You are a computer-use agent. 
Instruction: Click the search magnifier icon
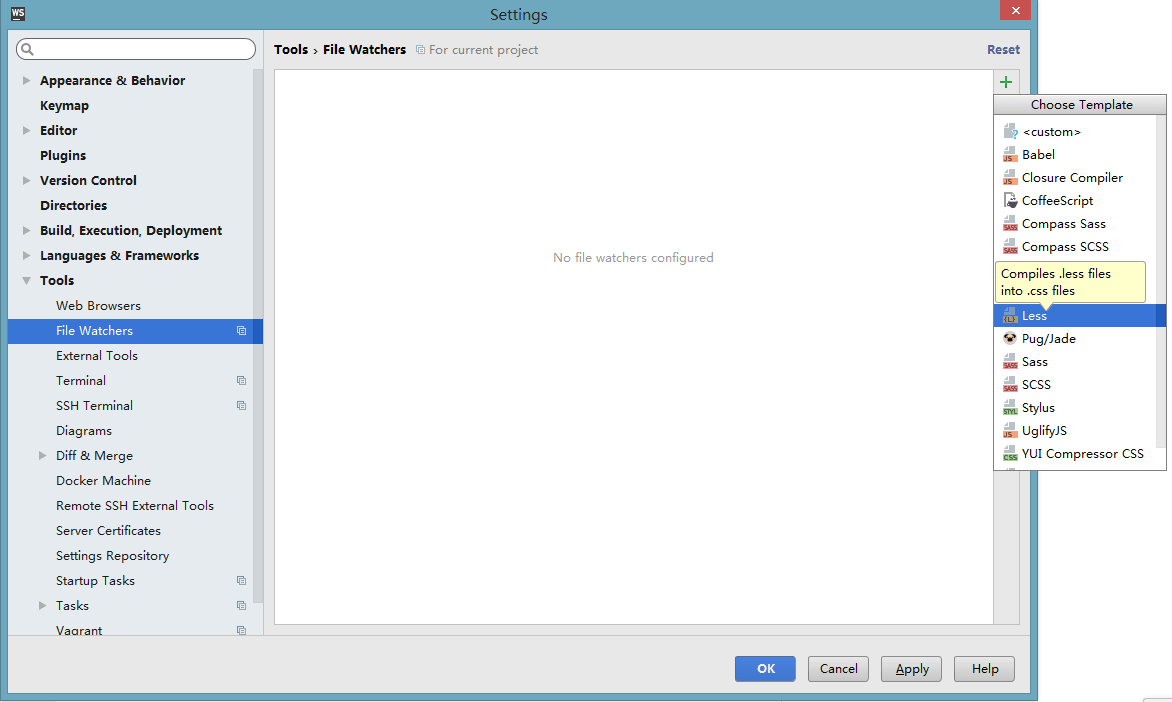(28, 49)
